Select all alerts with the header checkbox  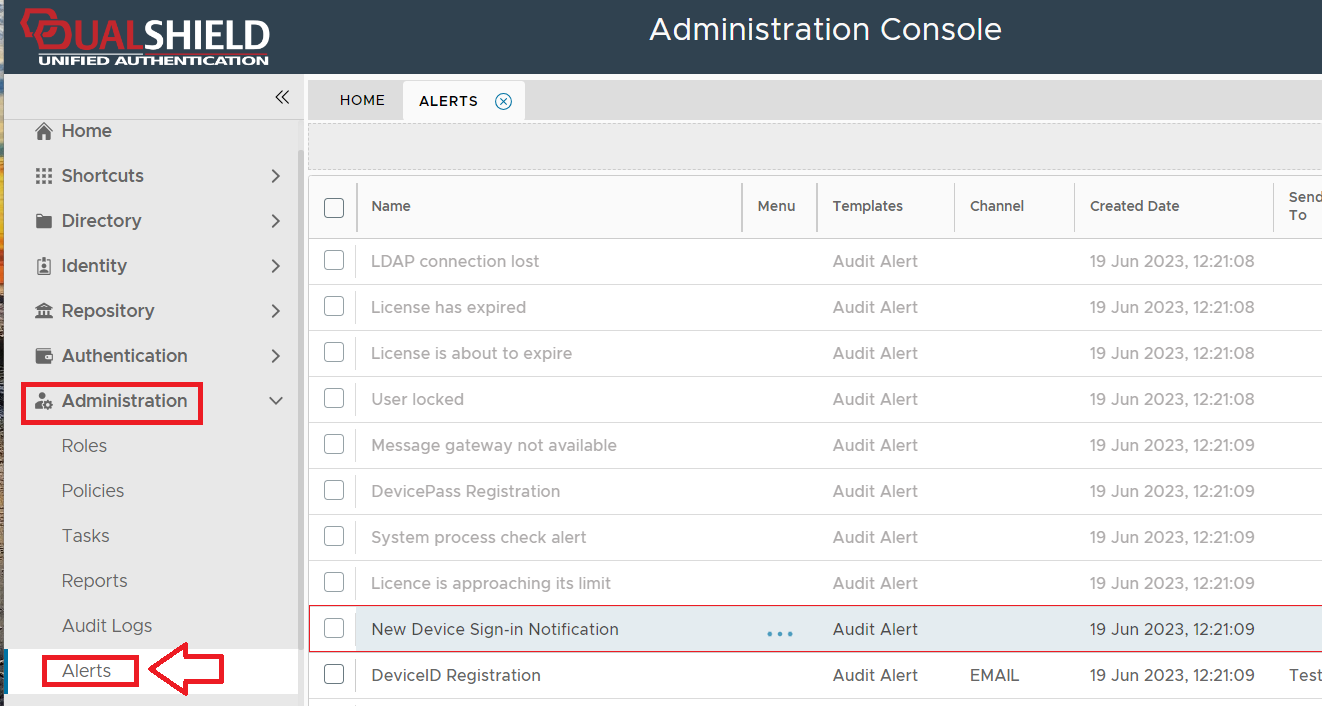[334, 207]
